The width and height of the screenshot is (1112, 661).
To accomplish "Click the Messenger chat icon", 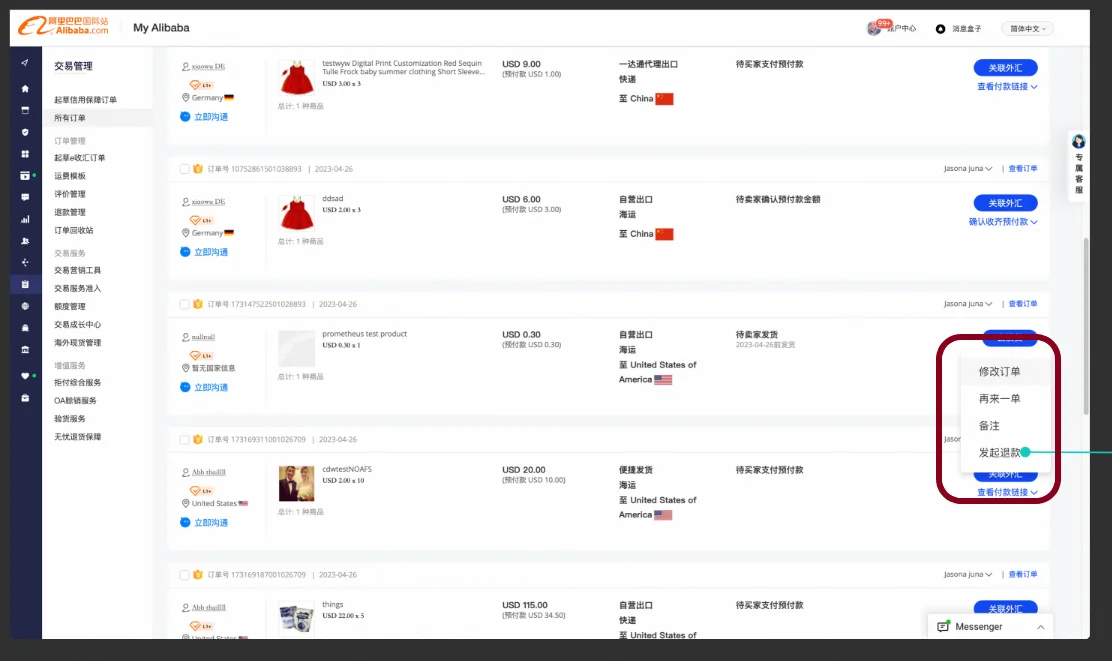I will [x=943, y=626].
